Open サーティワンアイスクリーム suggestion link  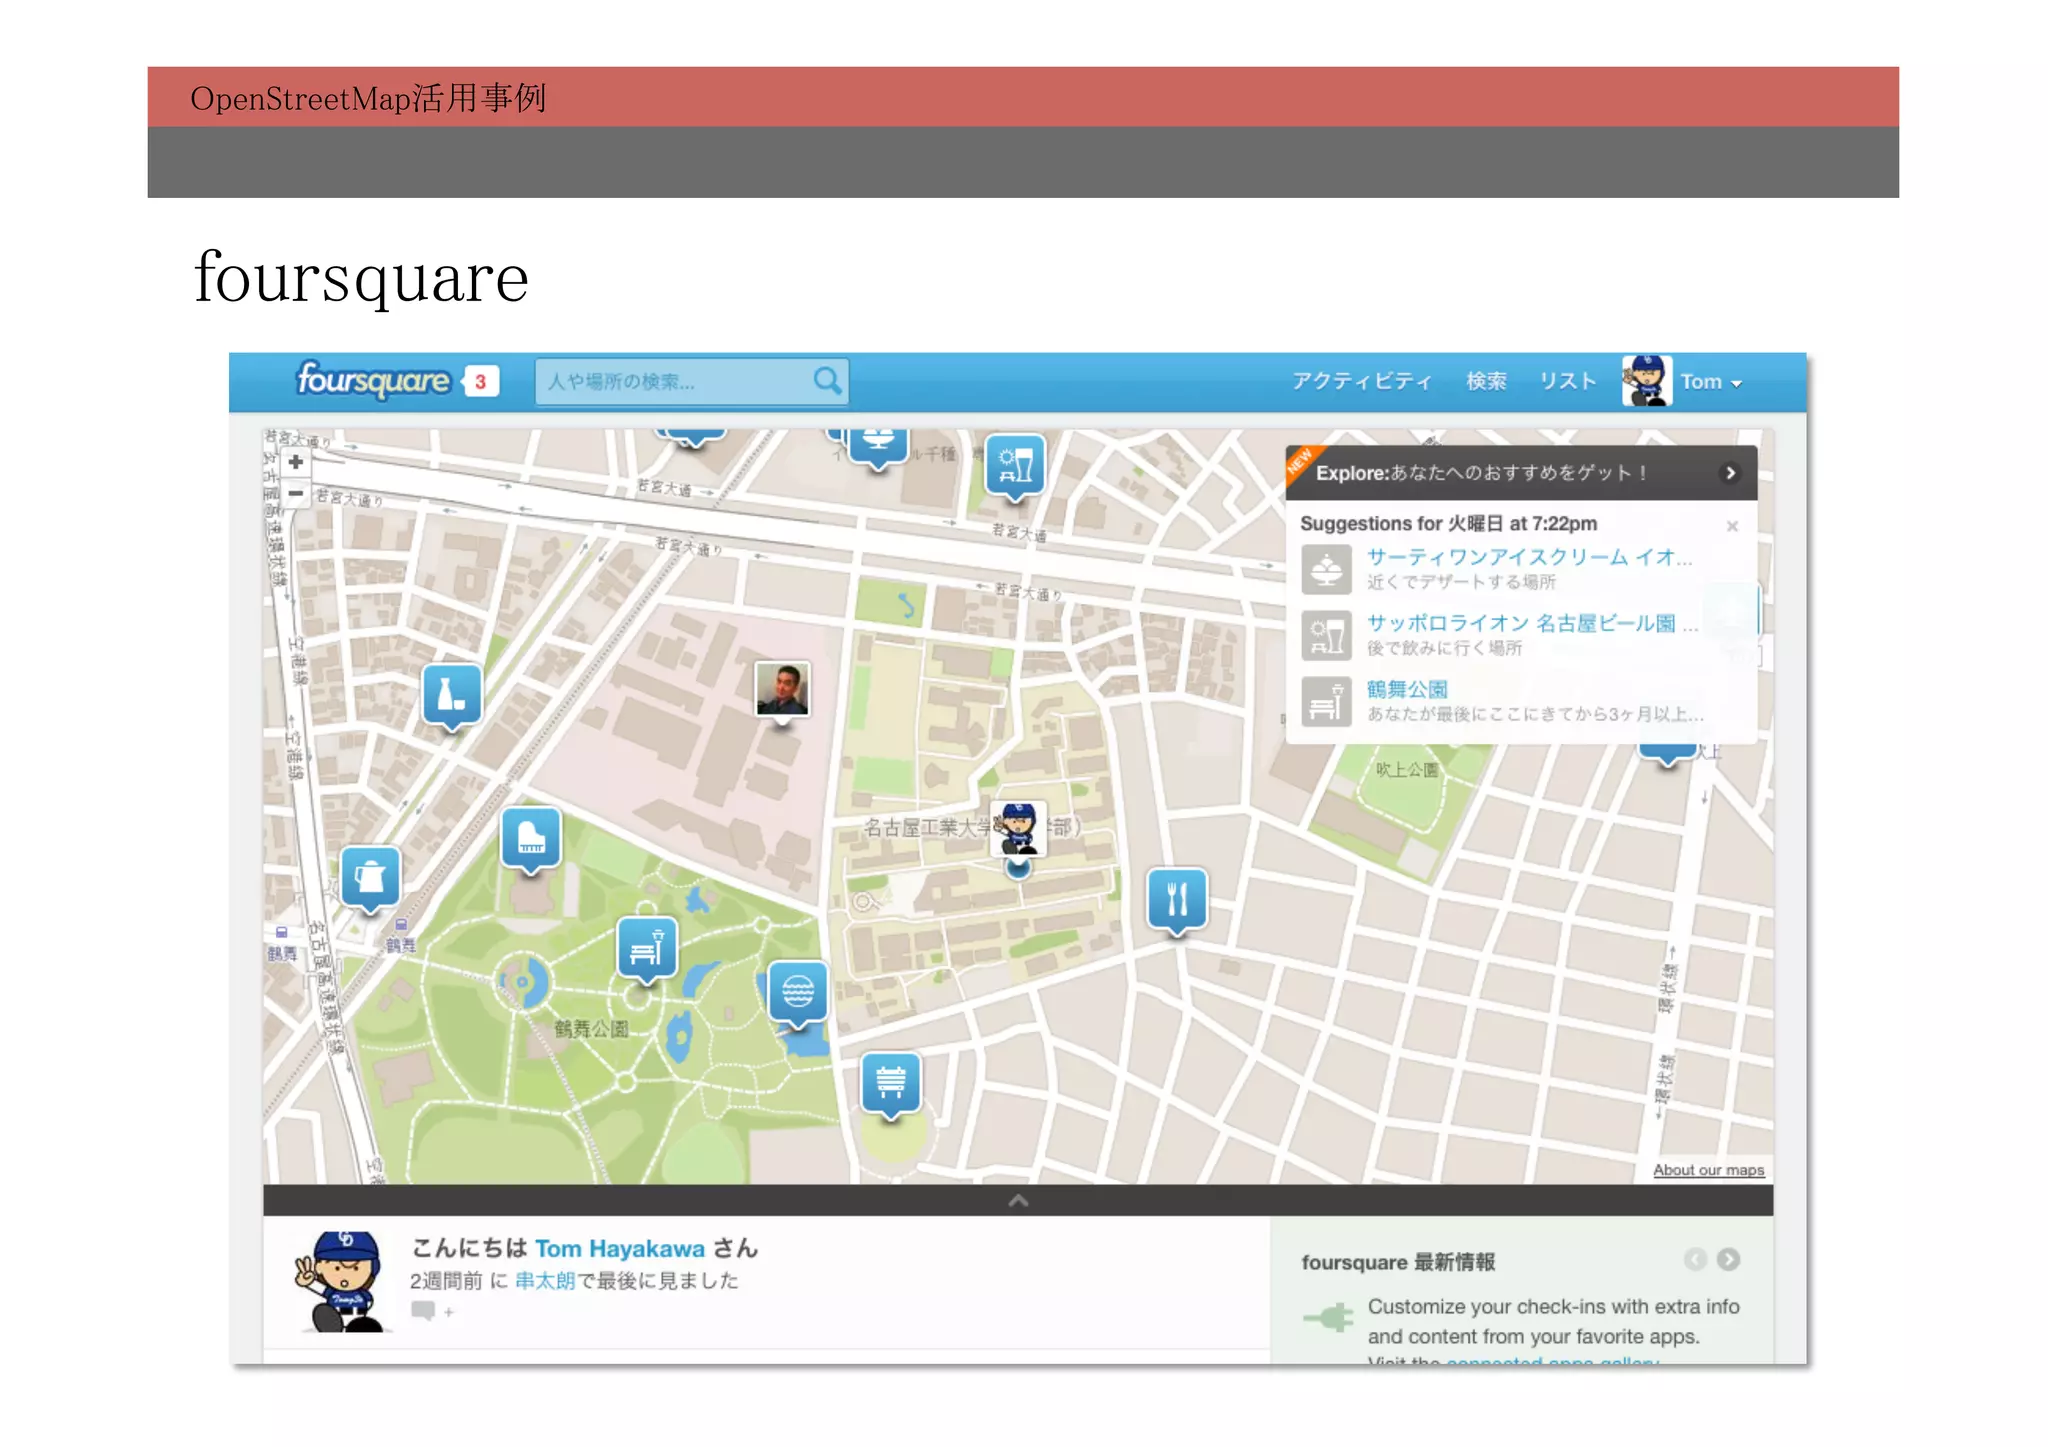(1529, 557)
